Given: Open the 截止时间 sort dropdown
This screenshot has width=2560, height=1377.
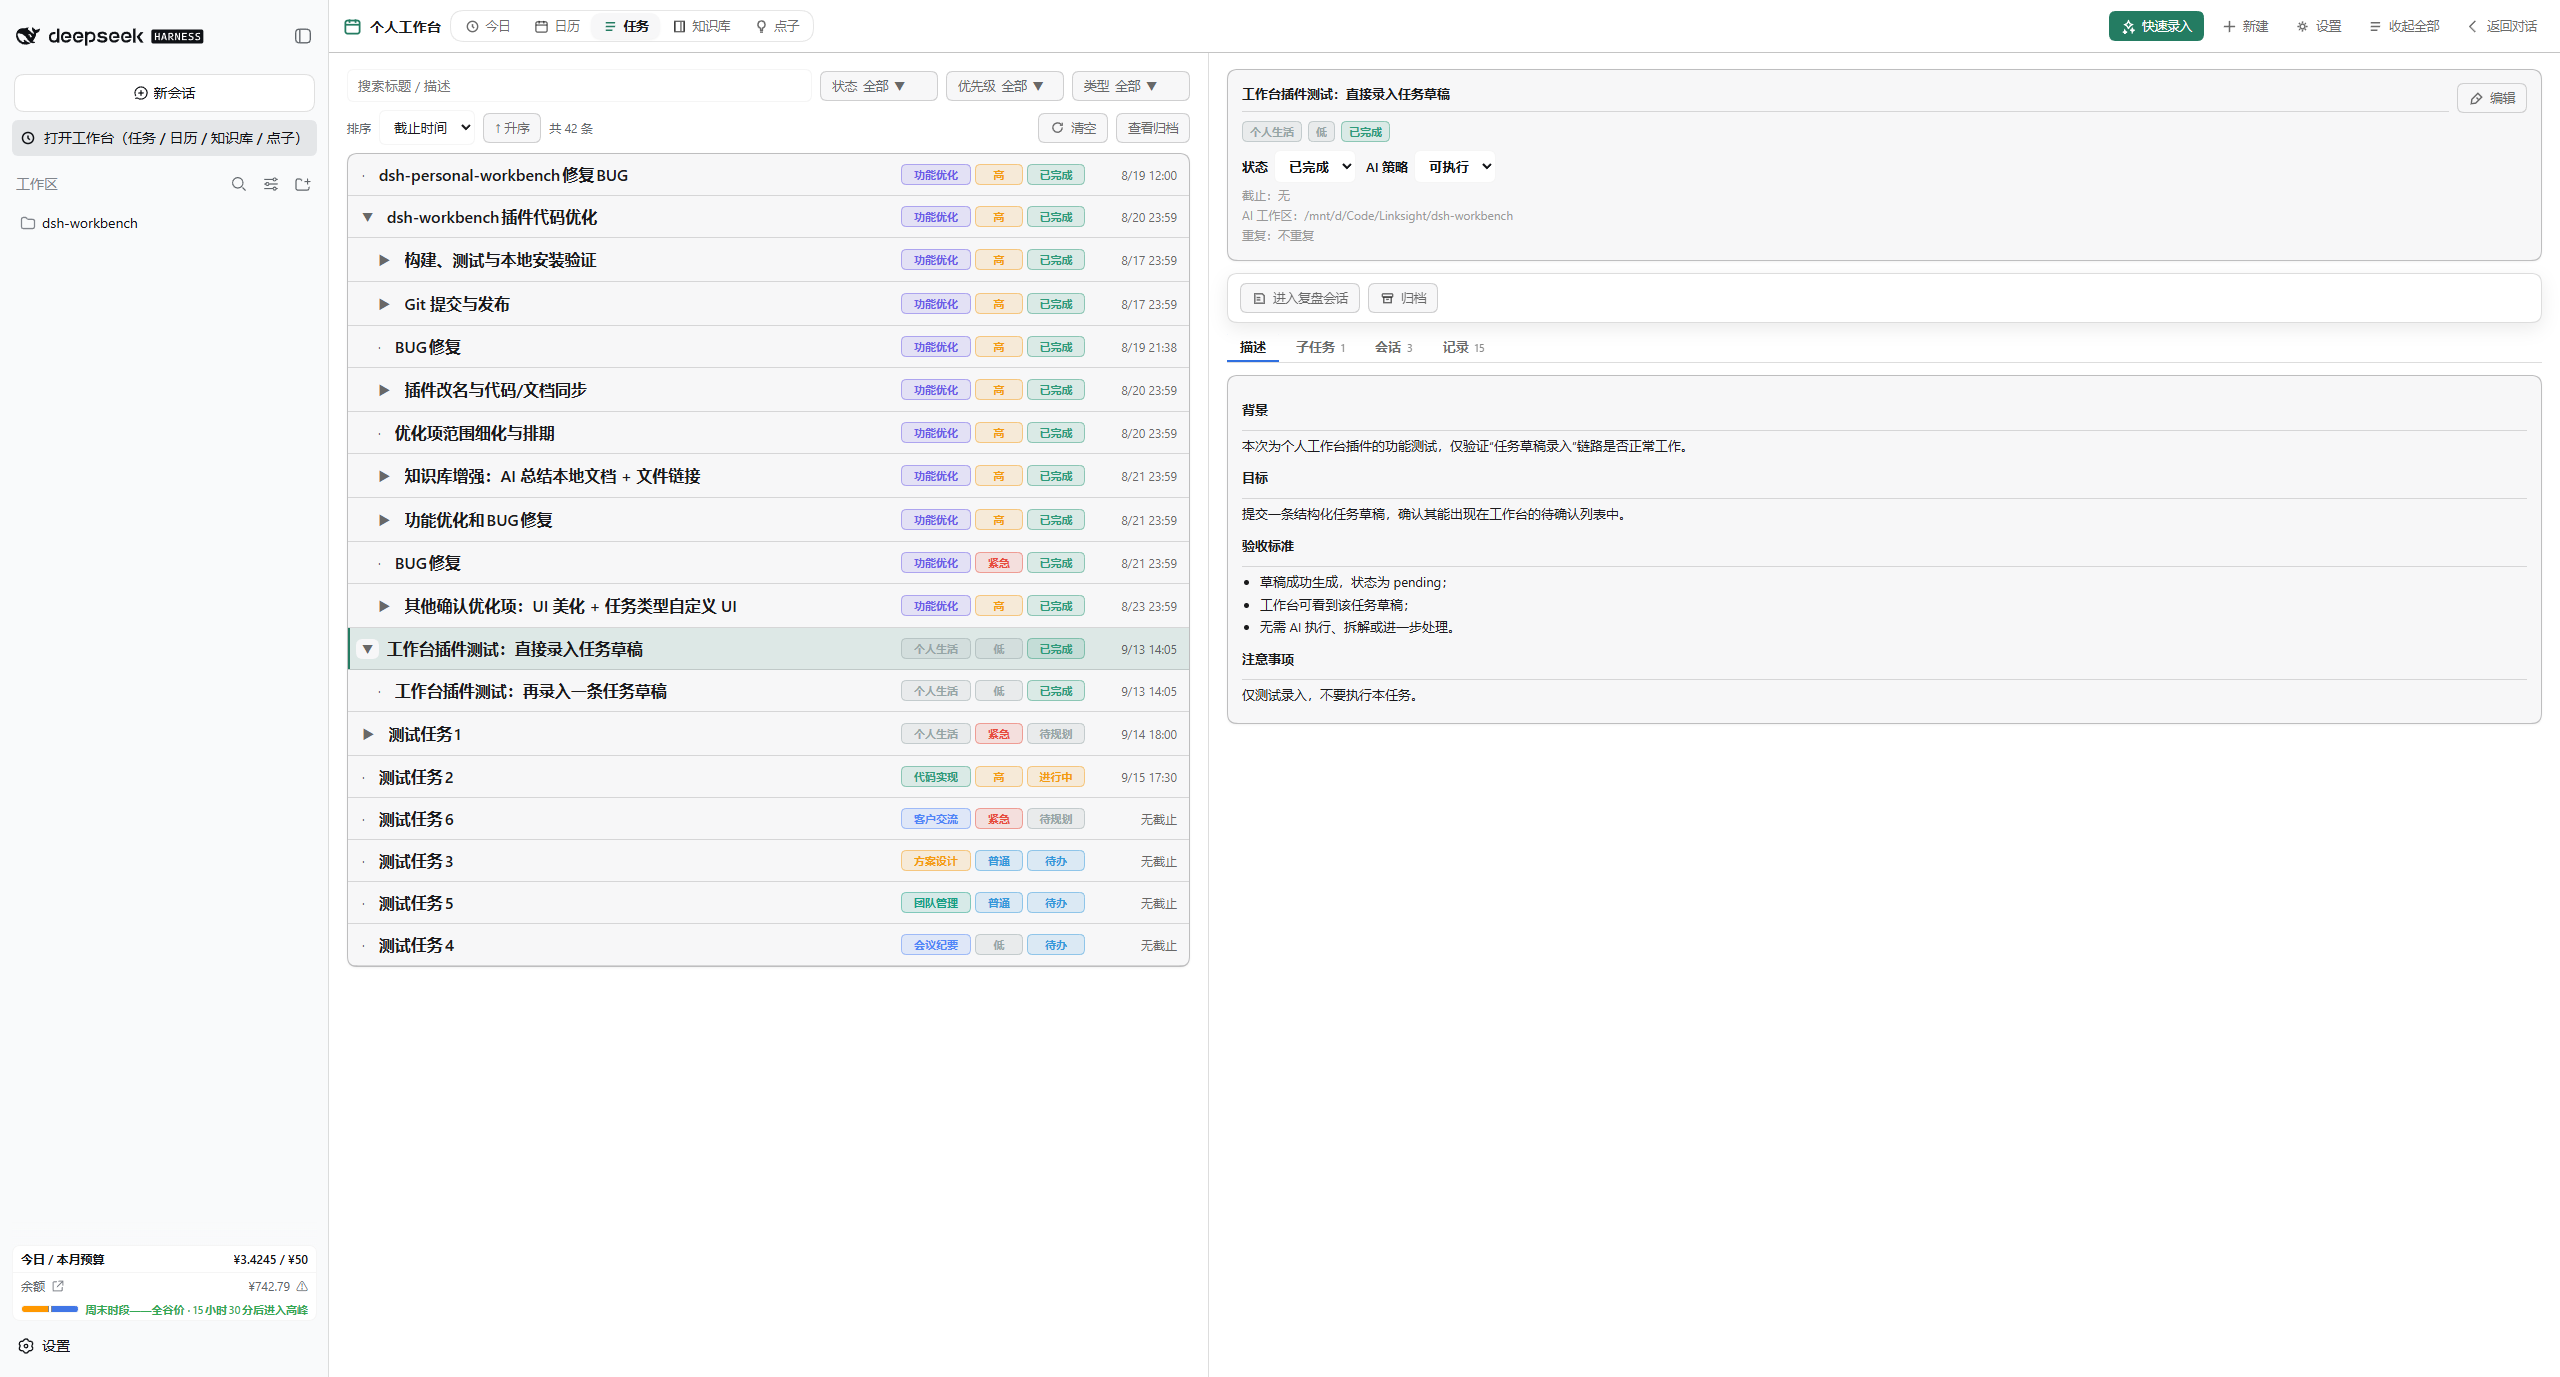Looking at the screenshot, I should [430, 128].
